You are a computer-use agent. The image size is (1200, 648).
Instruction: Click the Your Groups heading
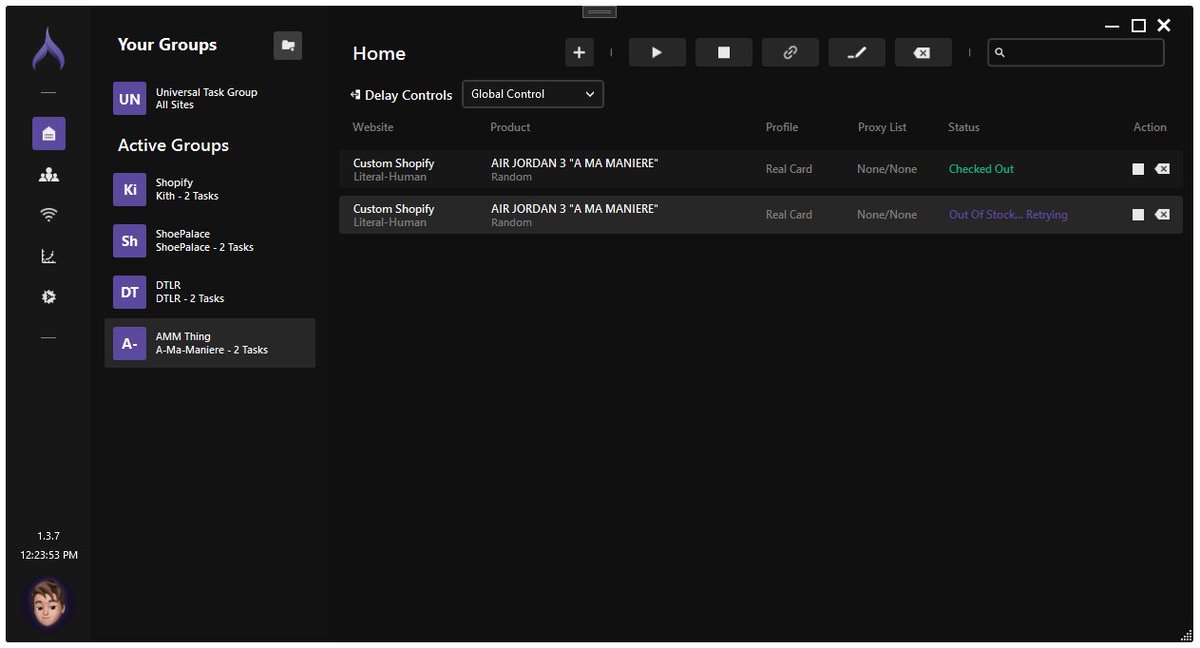[x=167, y=45]
